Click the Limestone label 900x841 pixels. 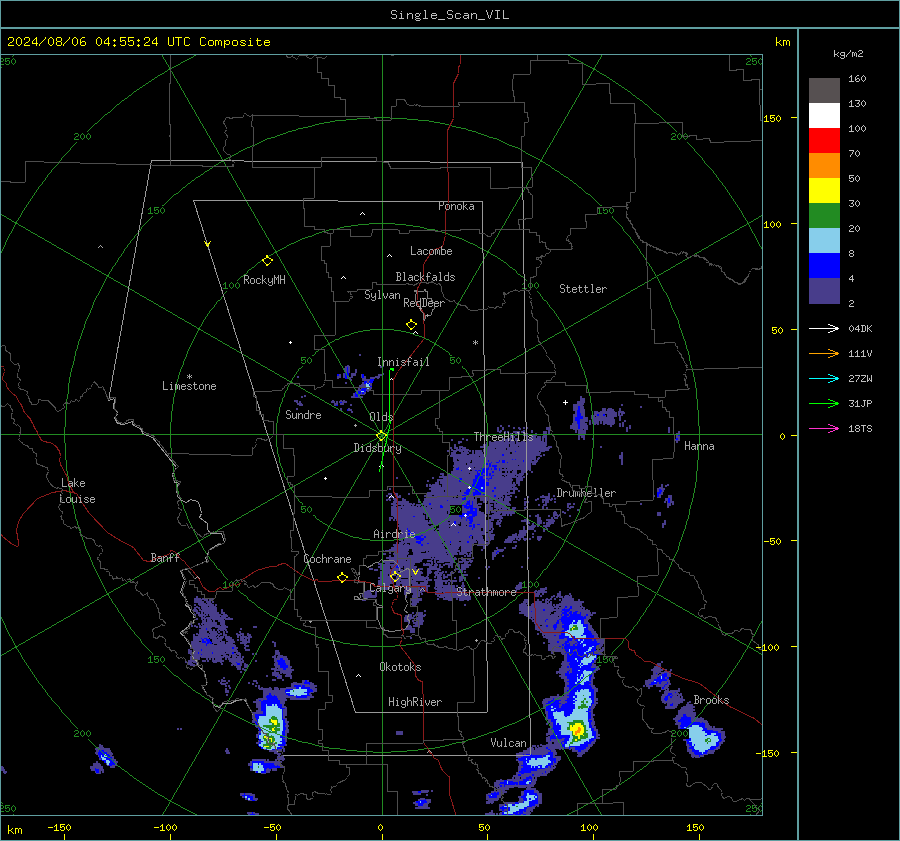189,386
